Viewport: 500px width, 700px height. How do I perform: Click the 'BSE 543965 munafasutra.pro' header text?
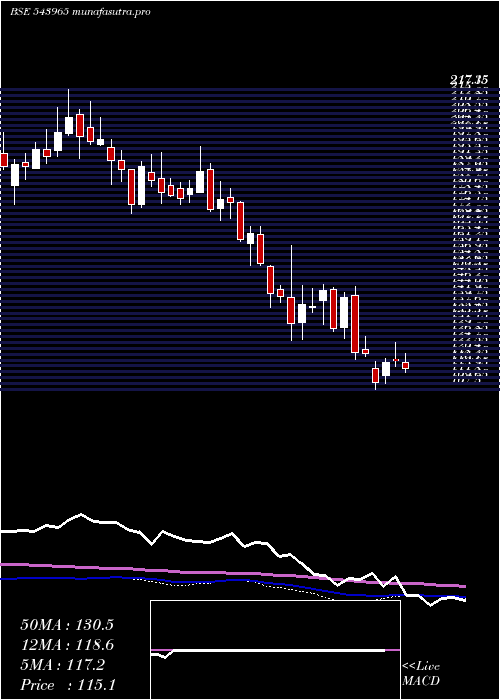[80, 12]
